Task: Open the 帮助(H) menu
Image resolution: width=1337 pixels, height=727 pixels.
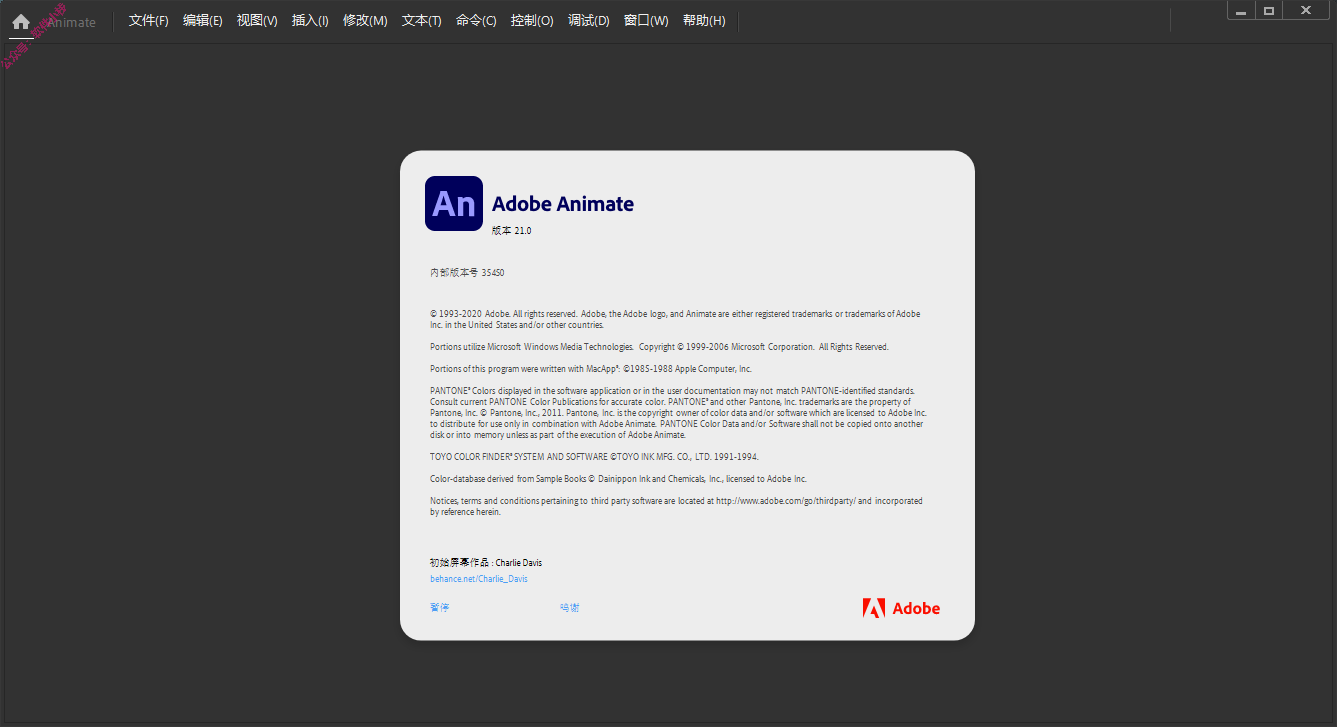Action: click(704, 21)
